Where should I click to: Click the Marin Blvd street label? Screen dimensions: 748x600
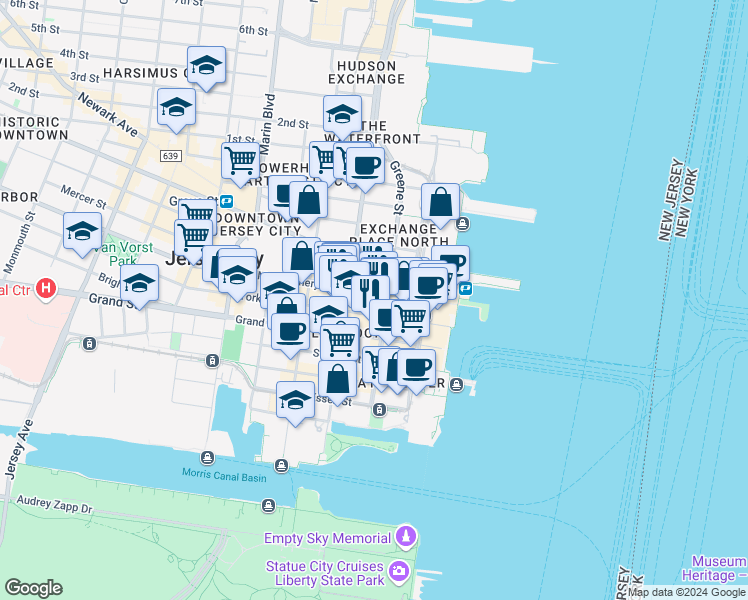[268, 124]
